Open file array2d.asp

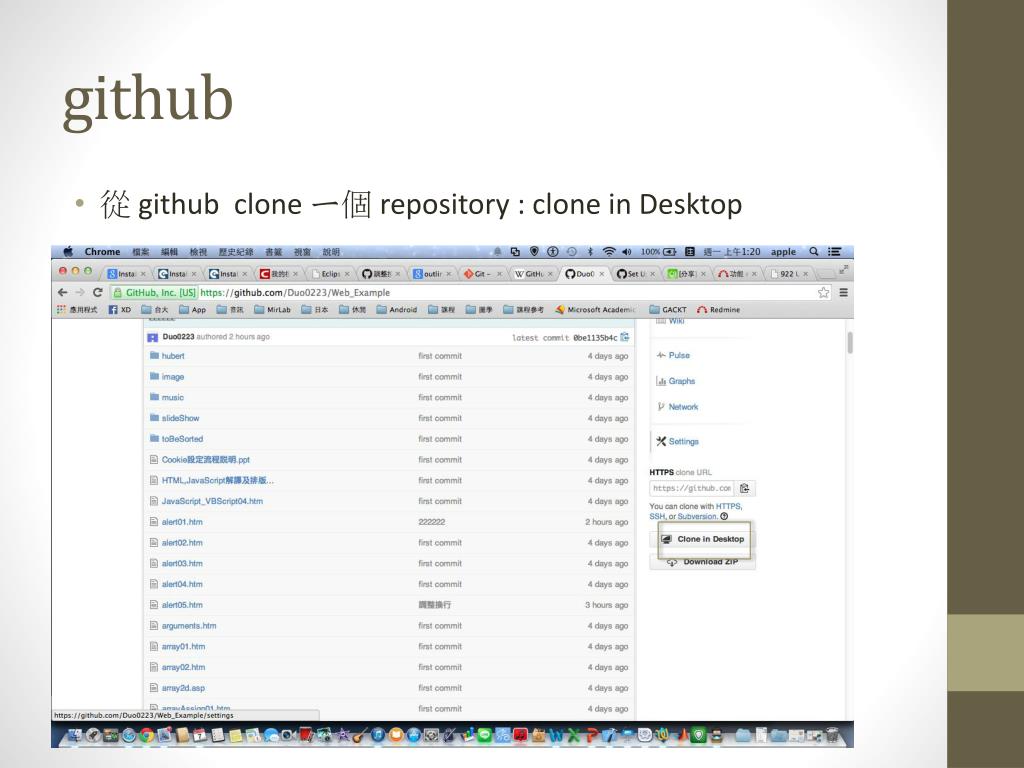click(184, 688)
